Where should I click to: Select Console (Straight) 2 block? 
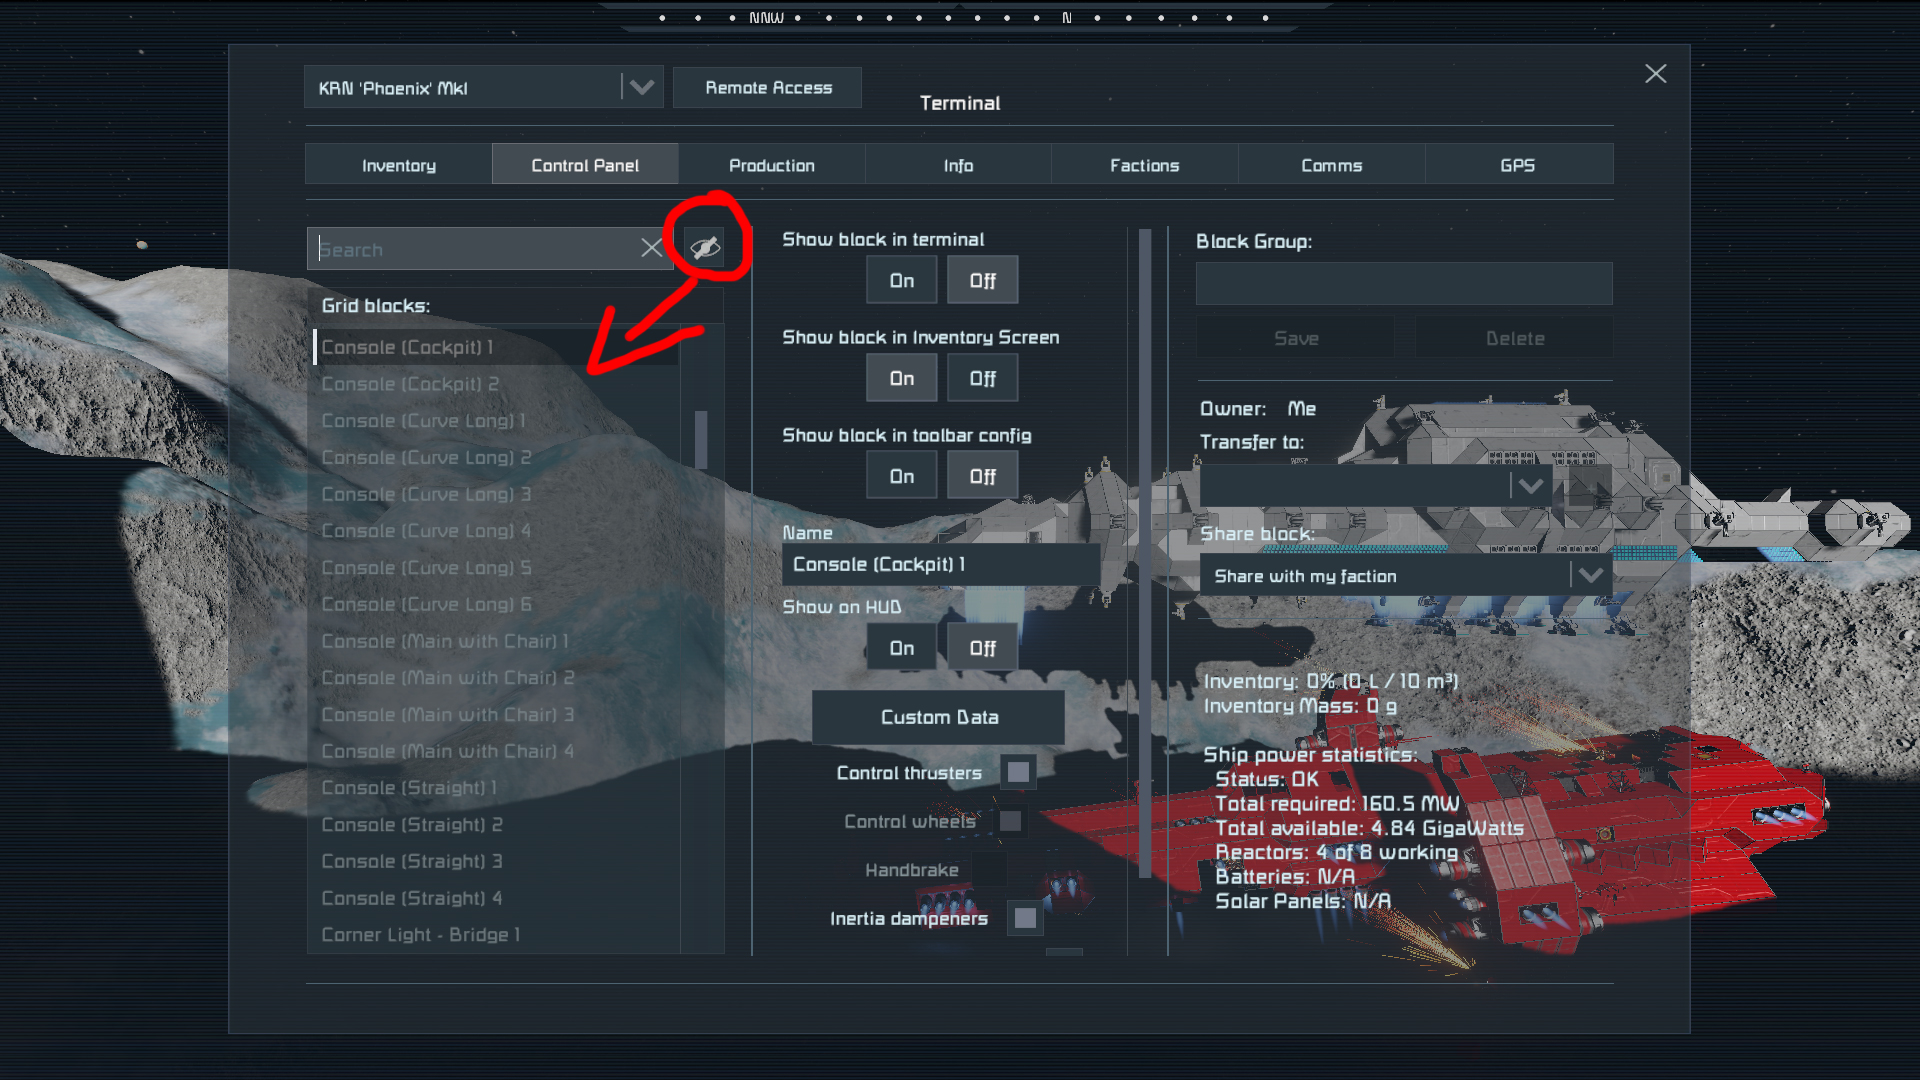pos(497,825)
